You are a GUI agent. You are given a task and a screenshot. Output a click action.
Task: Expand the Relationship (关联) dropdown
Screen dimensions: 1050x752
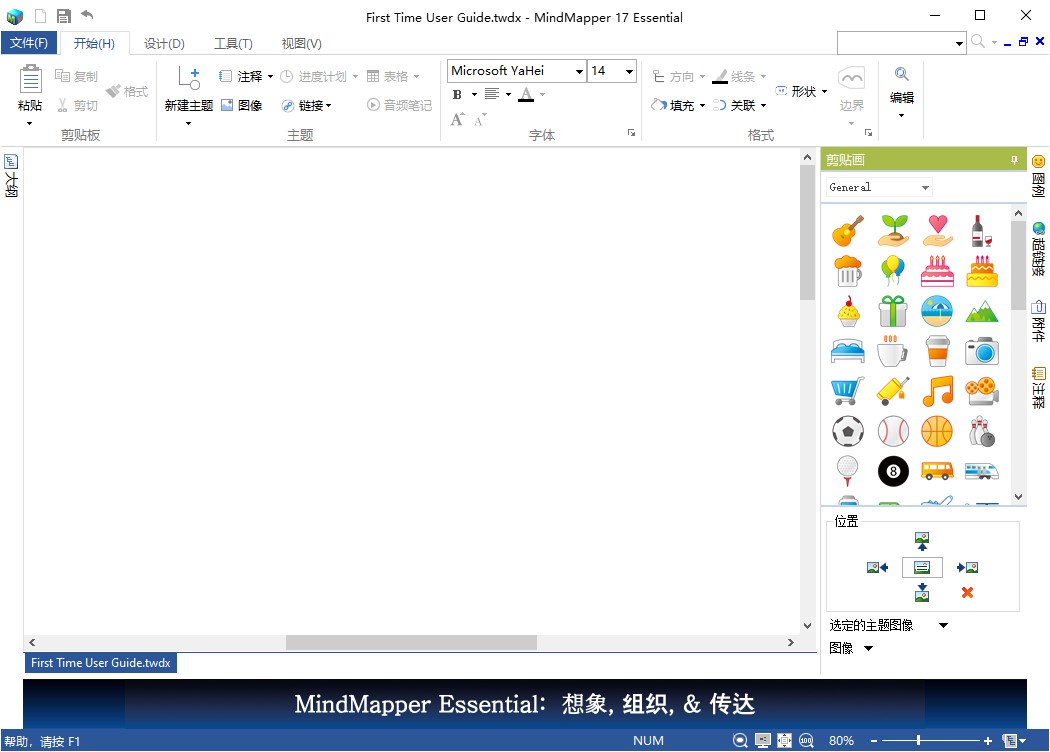point(763,106)
